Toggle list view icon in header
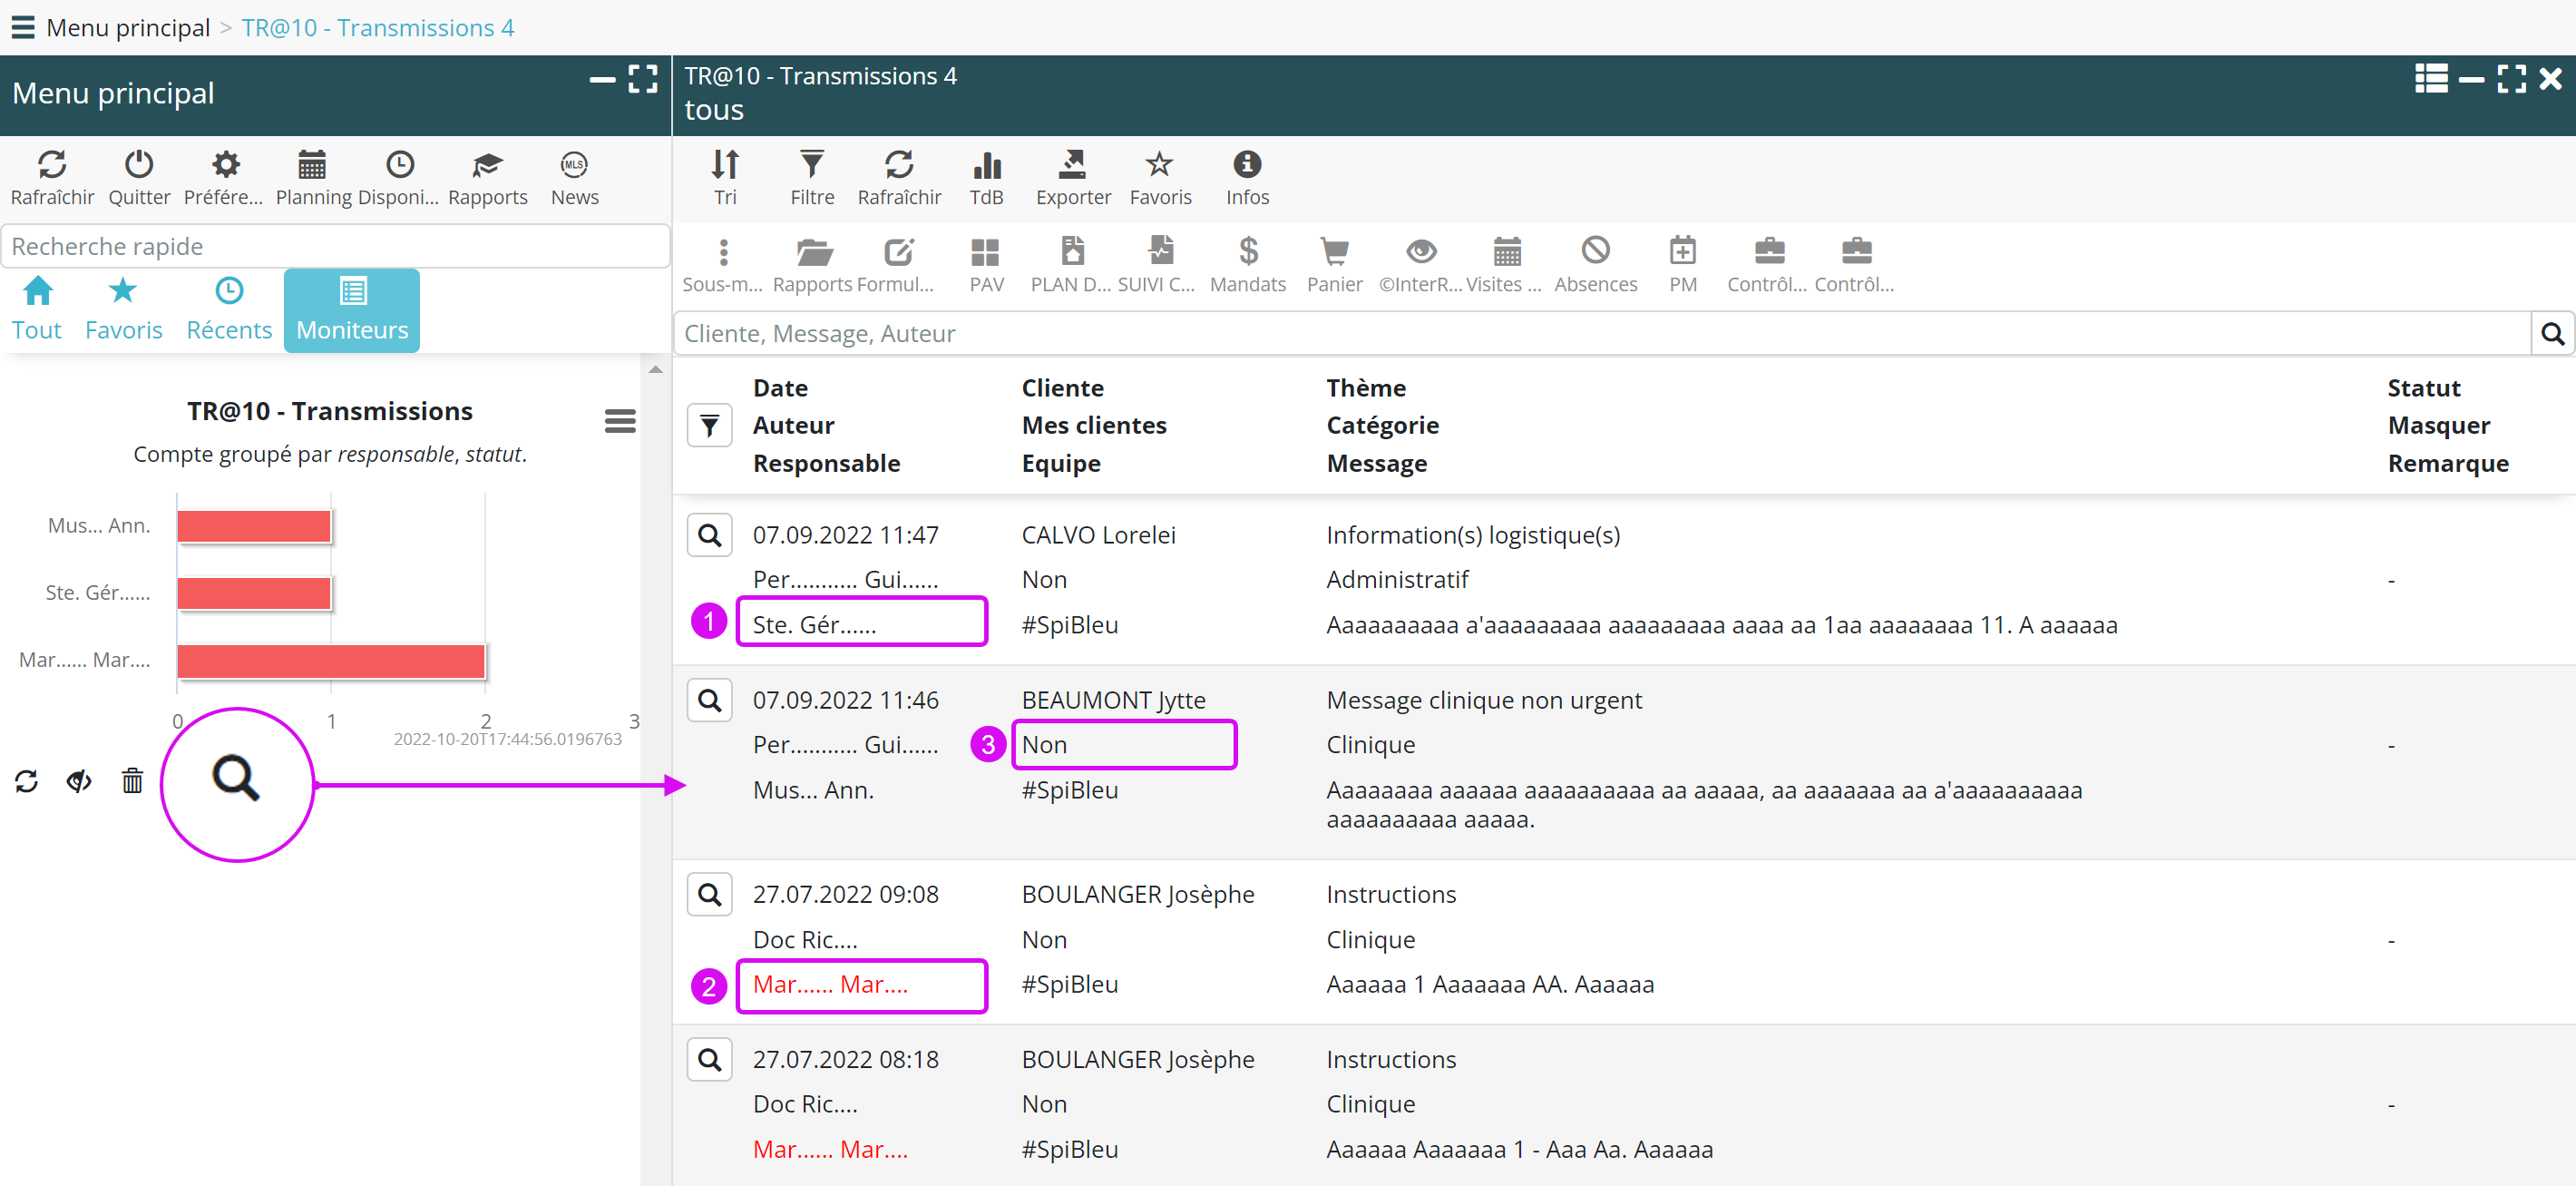This screenshot has width=2576, height=1186. click(x=2431, y=79)
